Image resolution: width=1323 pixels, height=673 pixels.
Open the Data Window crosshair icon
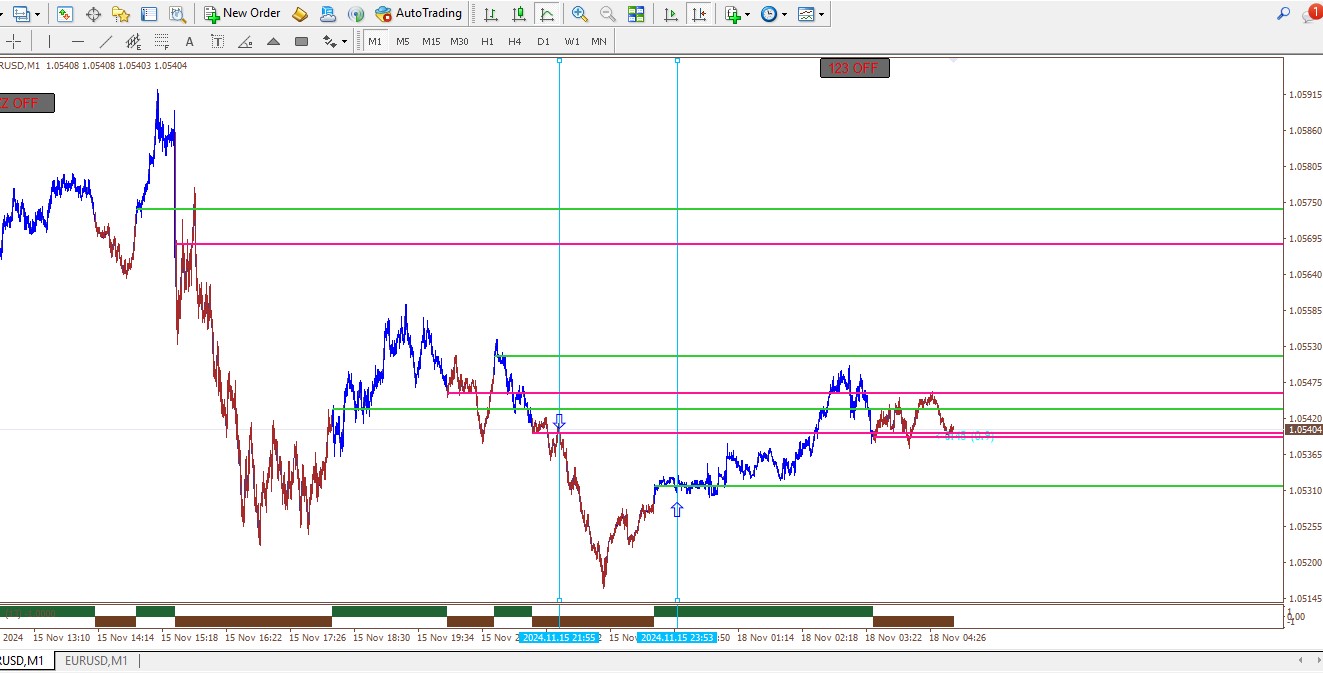tap(94, 14)
